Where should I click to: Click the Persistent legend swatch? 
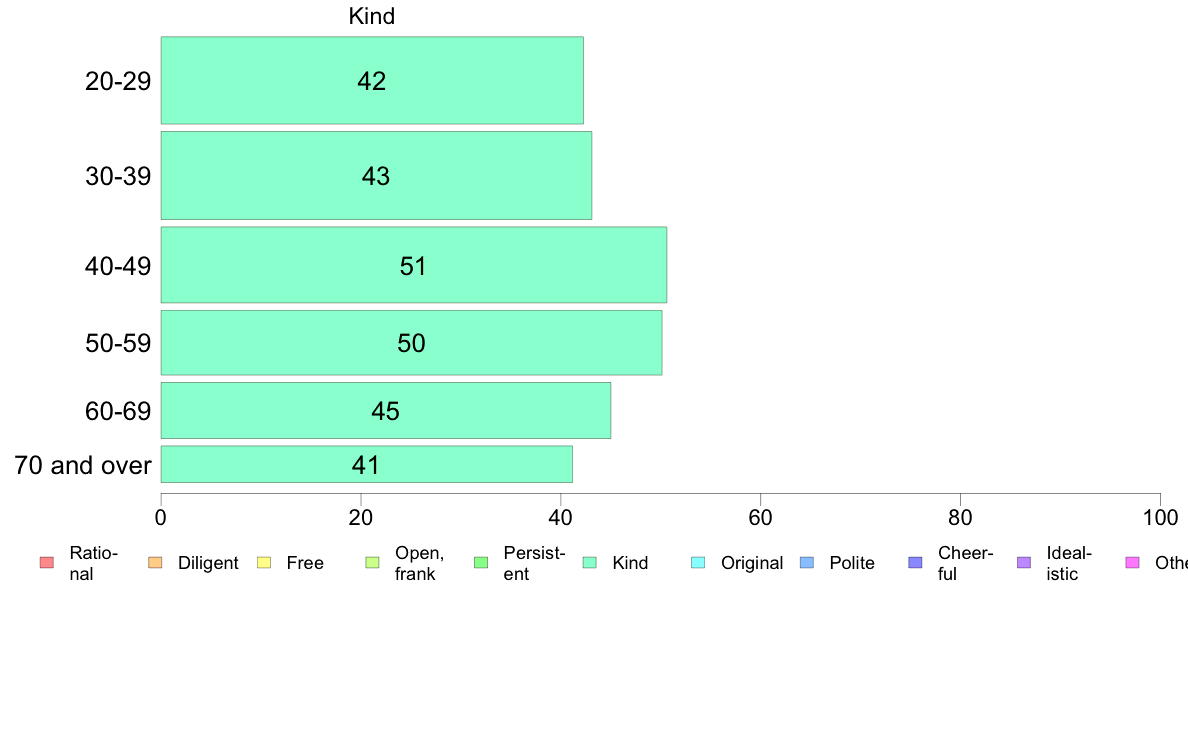[480, 562]
